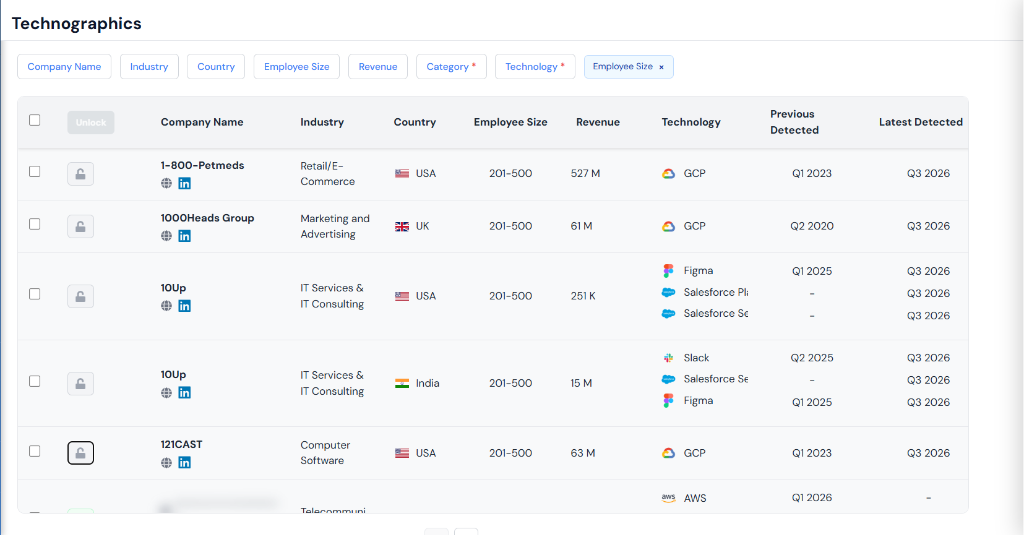The height and width of the screenshot is (535, 1024).
Task: Open the Industry filter
Action: click(149, 67)
